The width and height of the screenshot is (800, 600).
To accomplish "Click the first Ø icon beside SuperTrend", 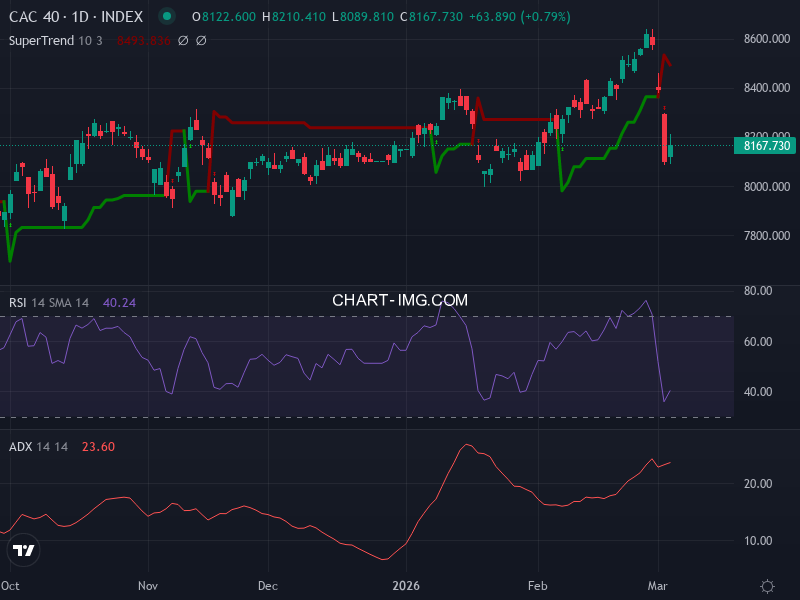I will [183, 40].
